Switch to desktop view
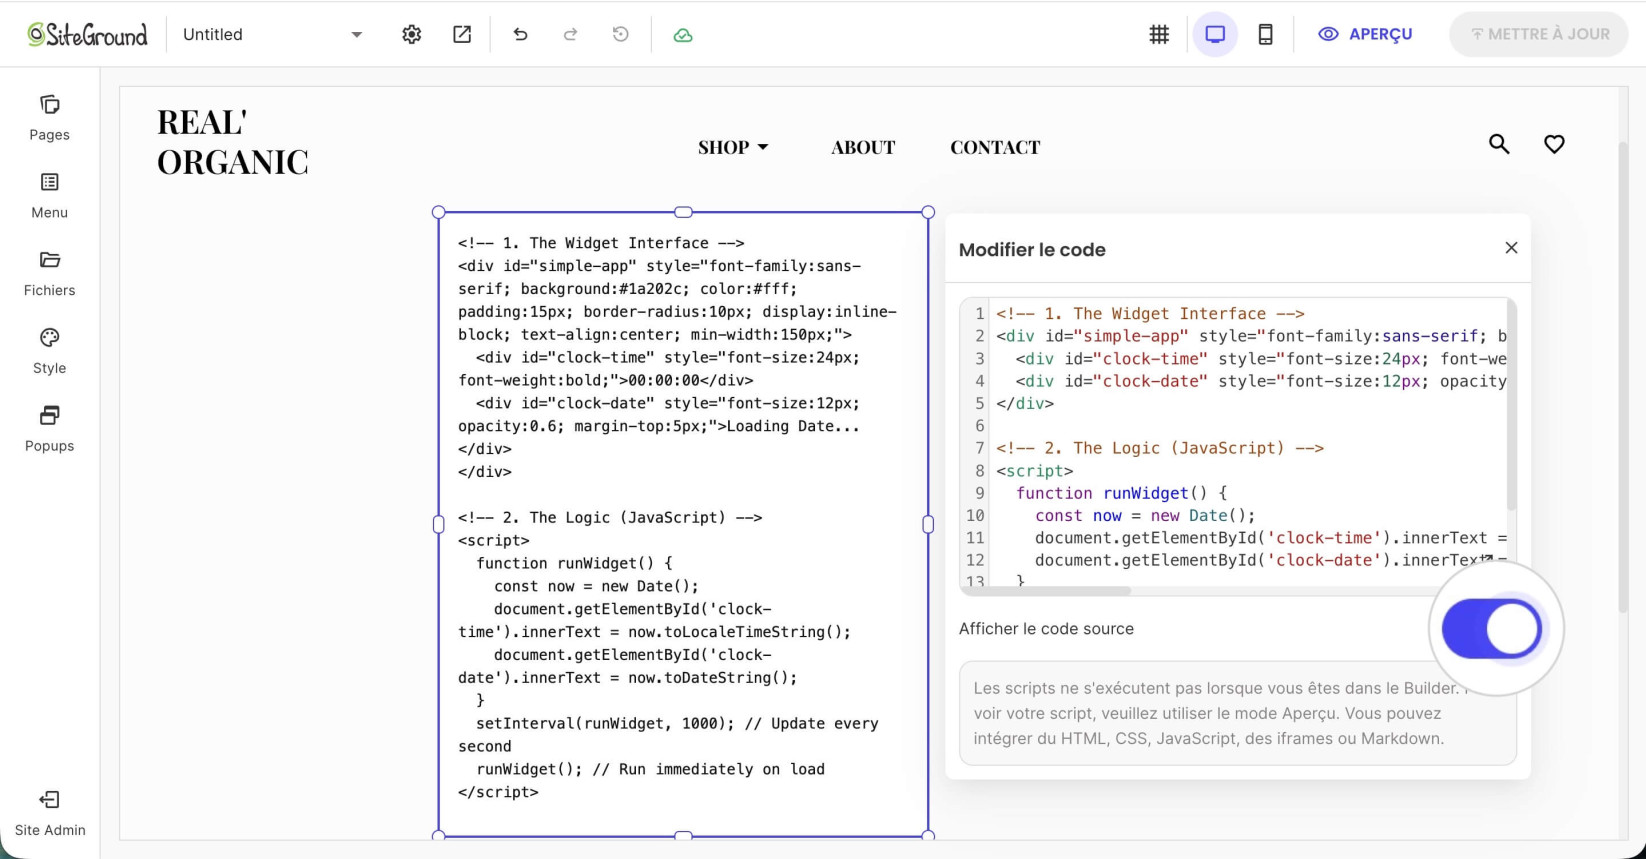The image size is (1646, 859). [1215, 34]
